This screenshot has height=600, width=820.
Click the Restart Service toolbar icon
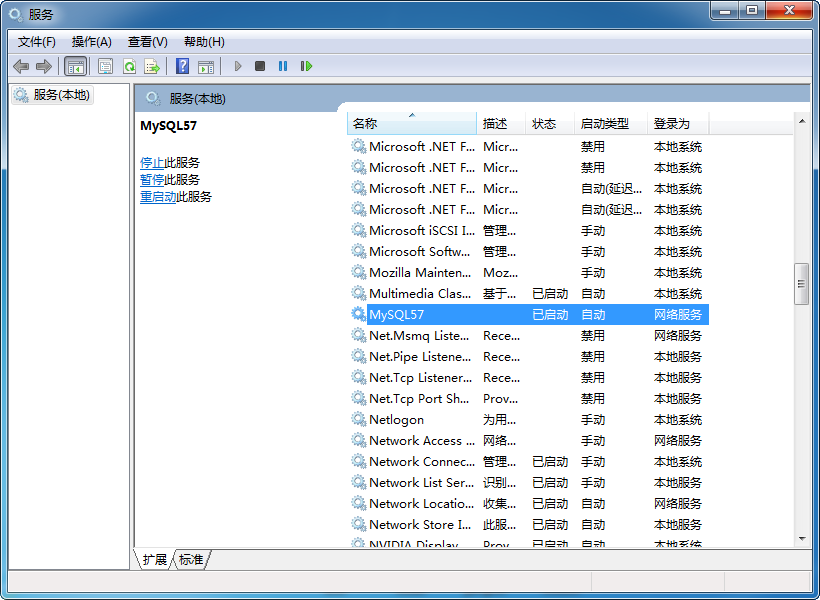306,66
